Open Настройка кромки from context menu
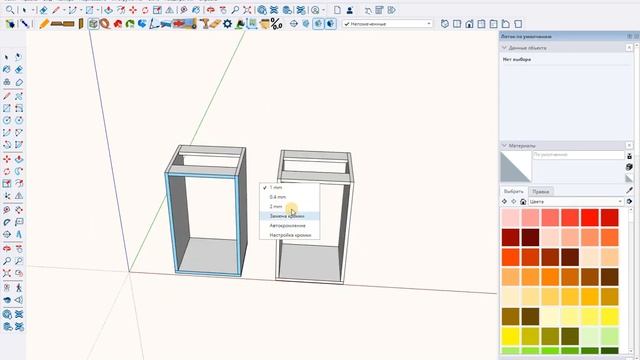Image resolution: width=640 pixels, height=360 pixels. pos(289,235)
